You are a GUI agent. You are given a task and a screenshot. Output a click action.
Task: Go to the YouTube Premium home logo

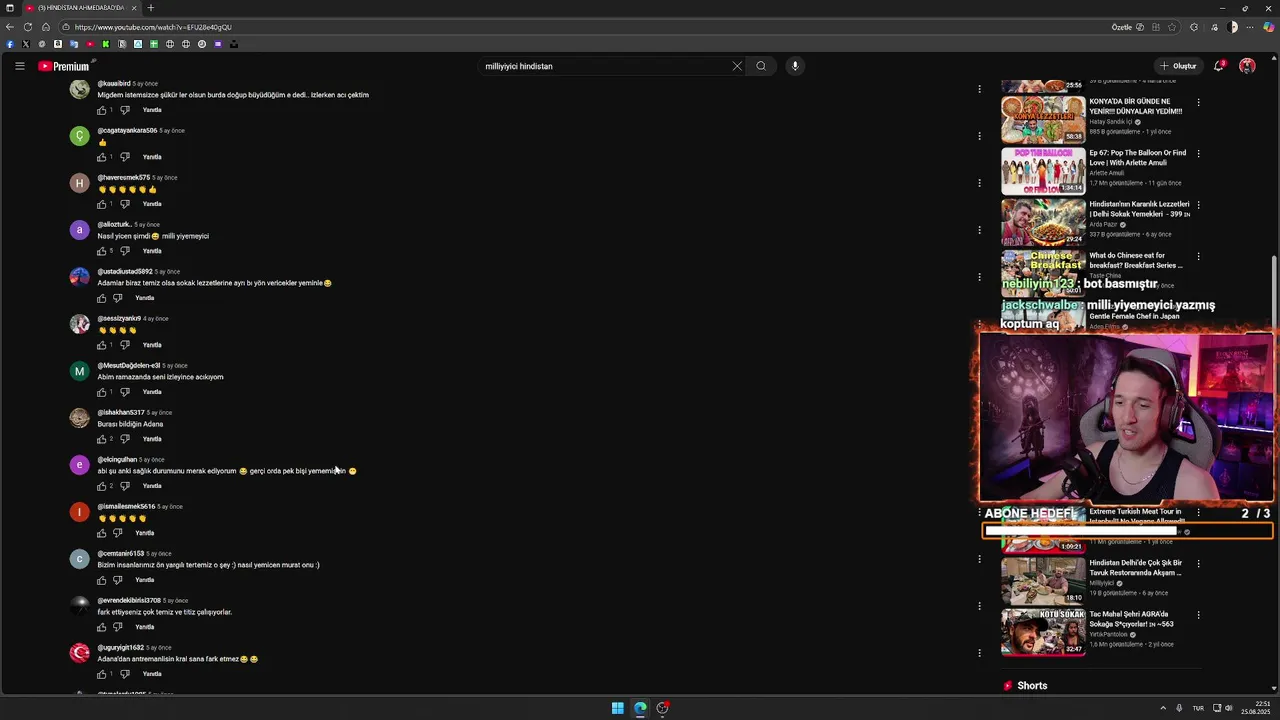pyautogui.click(x=64, y=66)
